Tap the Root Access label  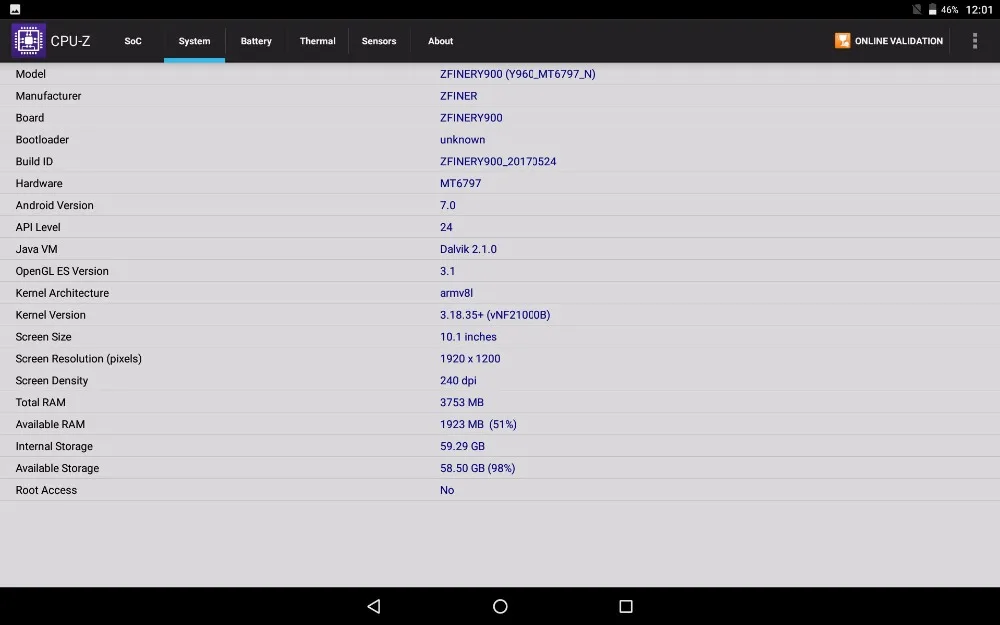pos(46,490)
